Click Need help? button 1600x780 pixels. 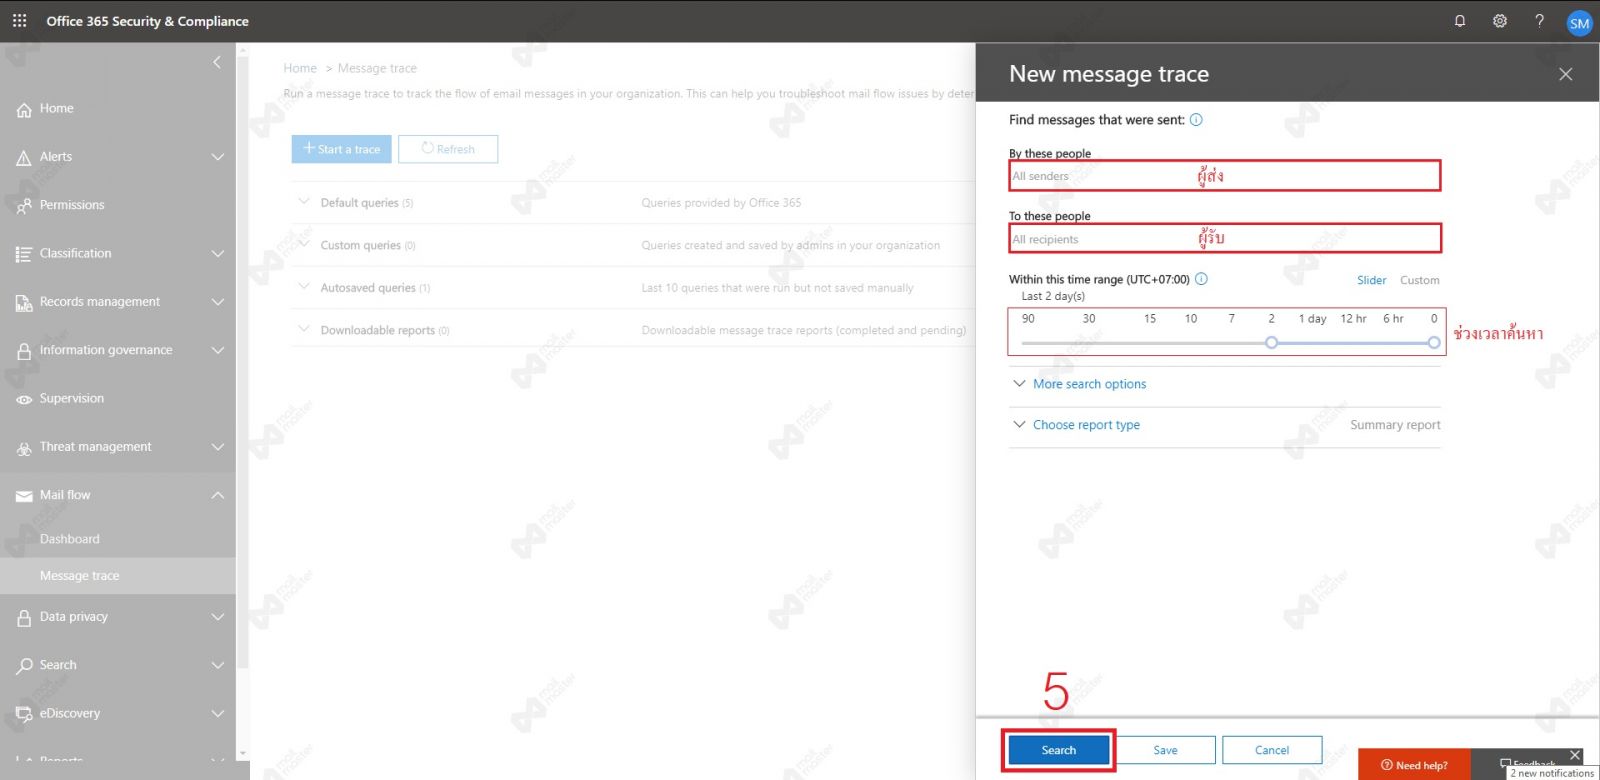coord(1414,765)
